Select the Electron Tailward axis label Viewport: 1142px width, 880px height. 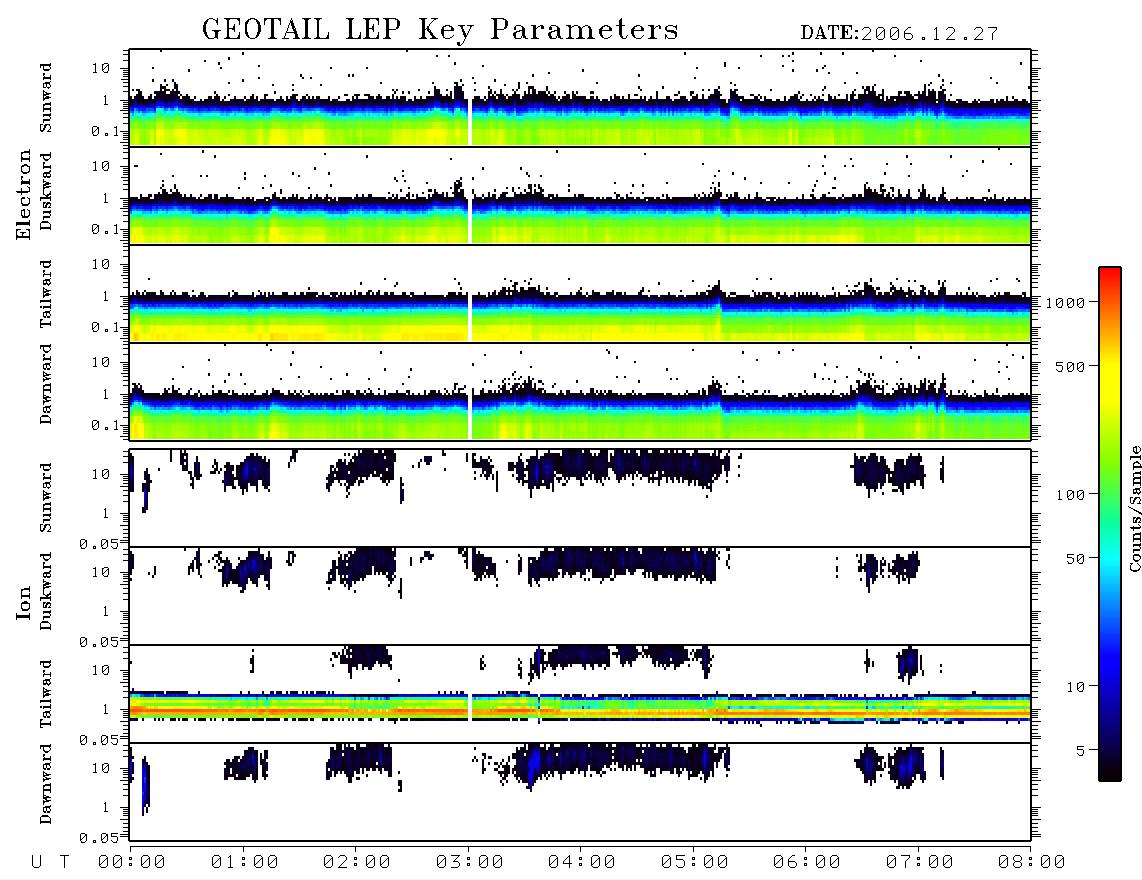pyautogui.click(x=46, y=293)
